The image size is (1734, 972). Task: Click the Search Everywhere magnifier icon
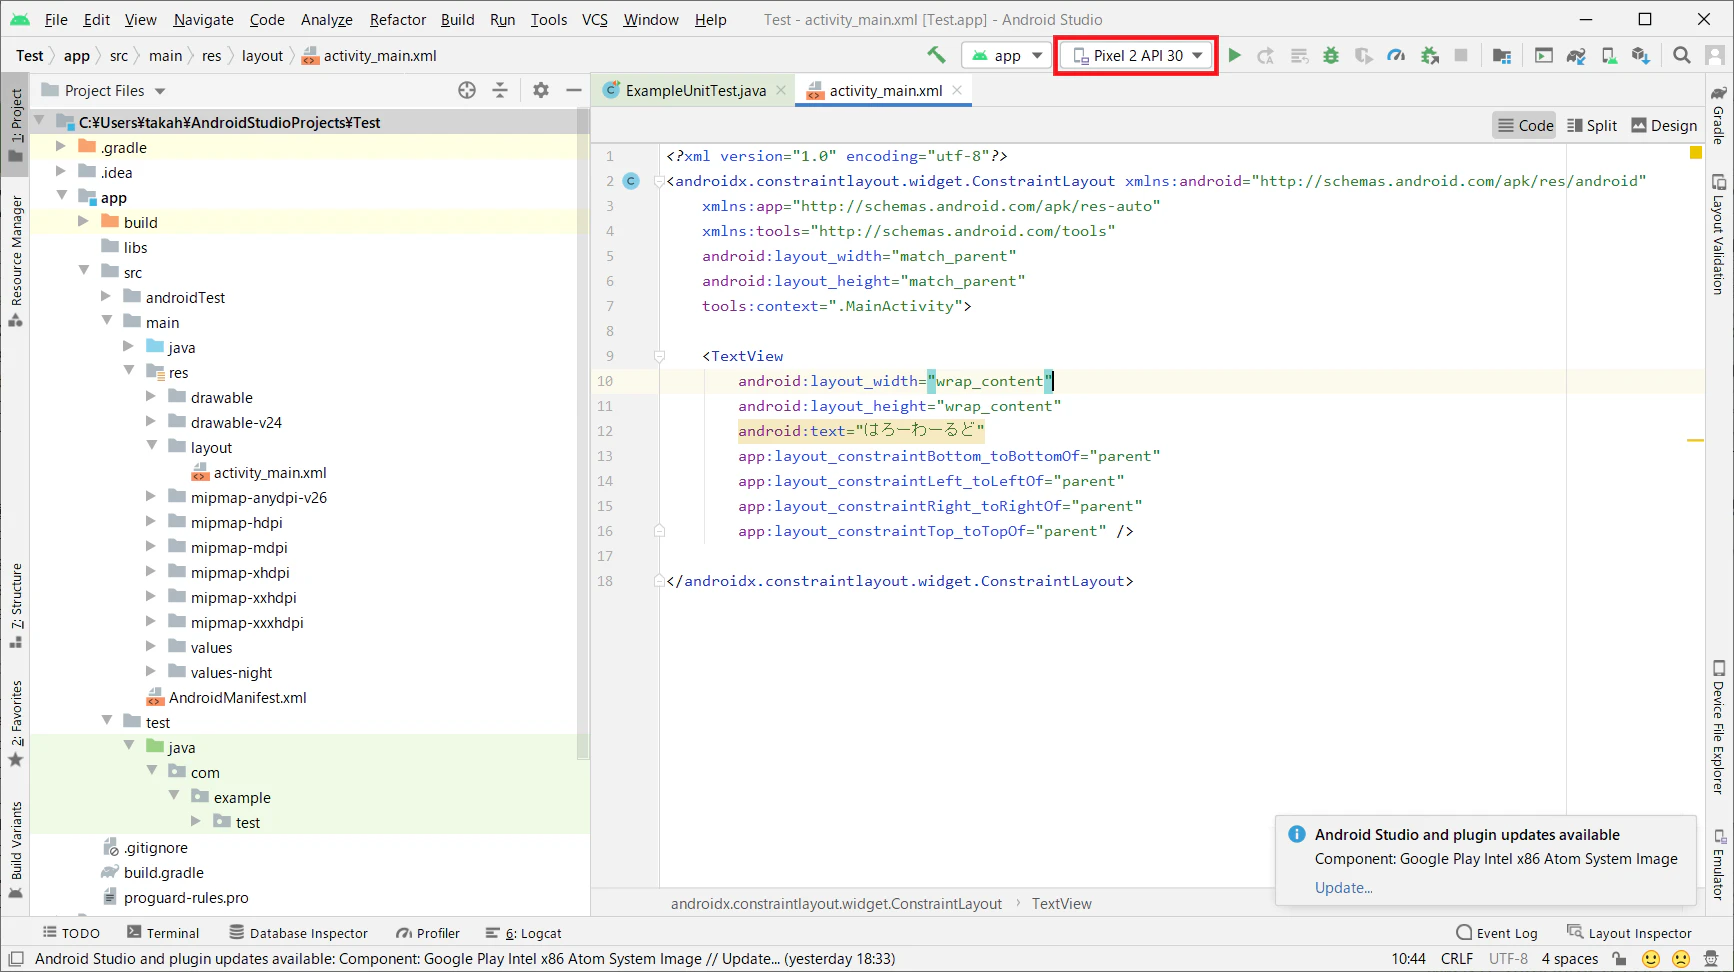tap(1682, 55)
